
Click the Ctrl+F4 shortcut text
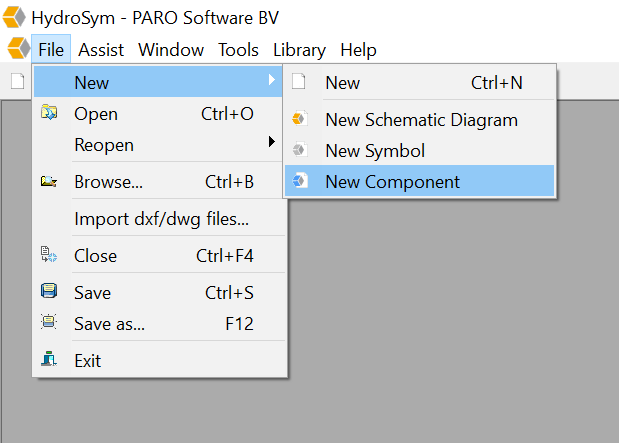click(225, 256)
